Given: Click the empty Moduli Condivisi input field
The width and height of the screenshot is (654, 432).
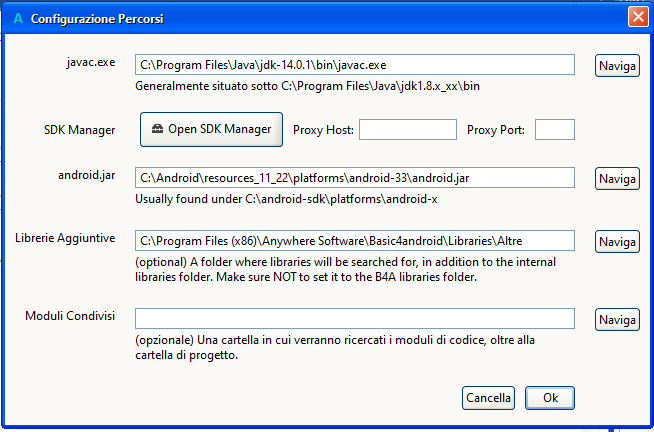Looking at the screenshot, I should 355,318.
